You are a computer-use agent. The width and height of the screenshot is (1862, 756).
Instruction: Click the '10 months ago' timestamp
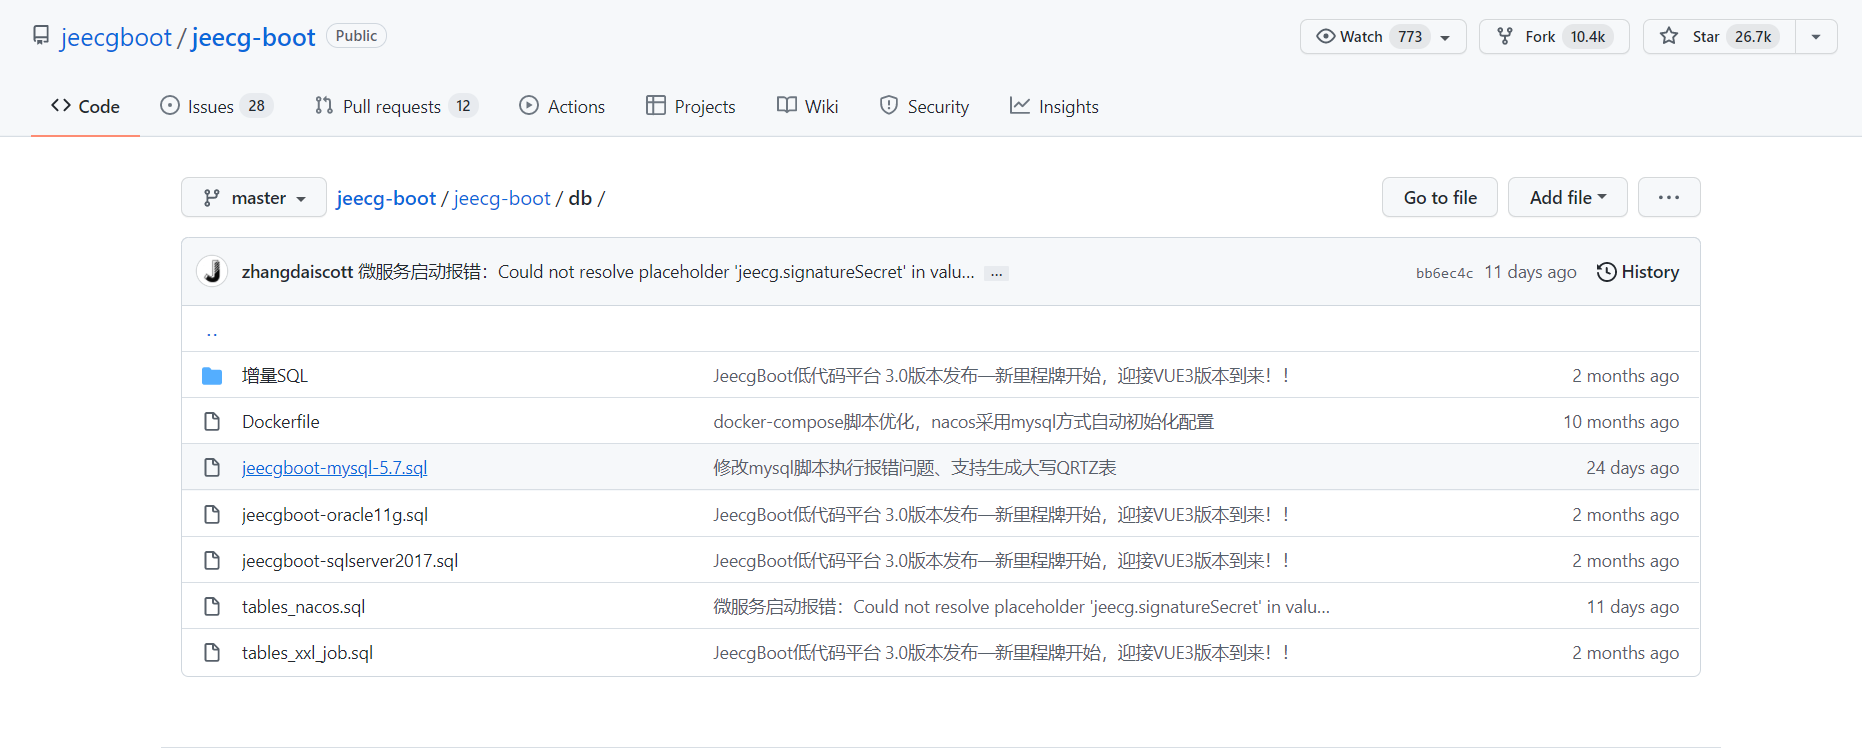[x=1622, y=422]
